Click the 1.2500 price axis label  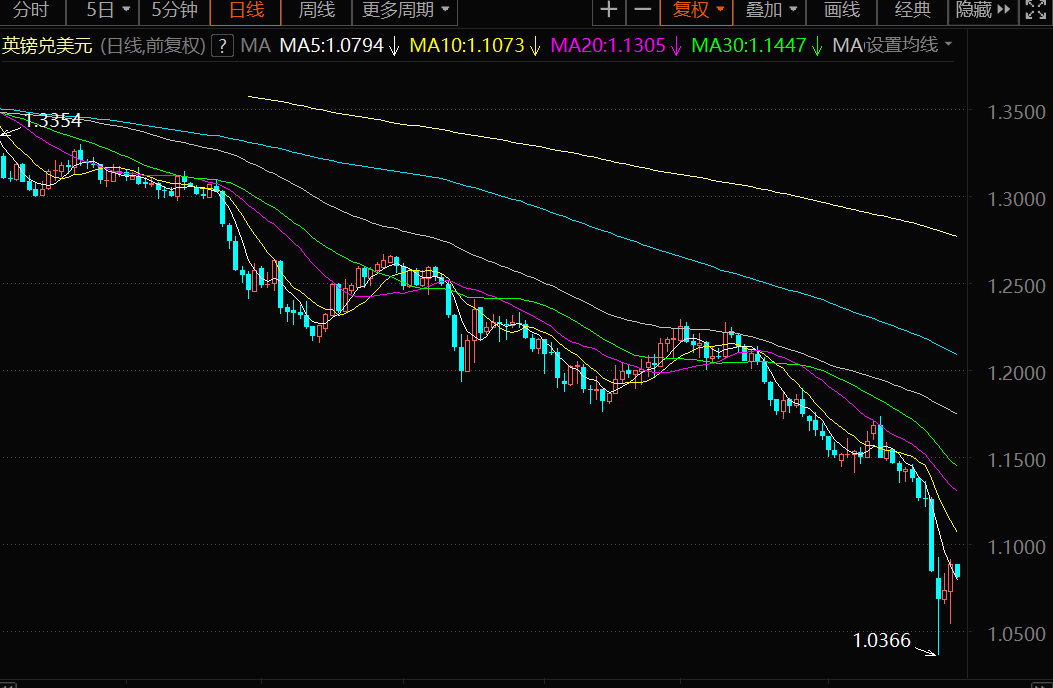(x=1016, y=286)
